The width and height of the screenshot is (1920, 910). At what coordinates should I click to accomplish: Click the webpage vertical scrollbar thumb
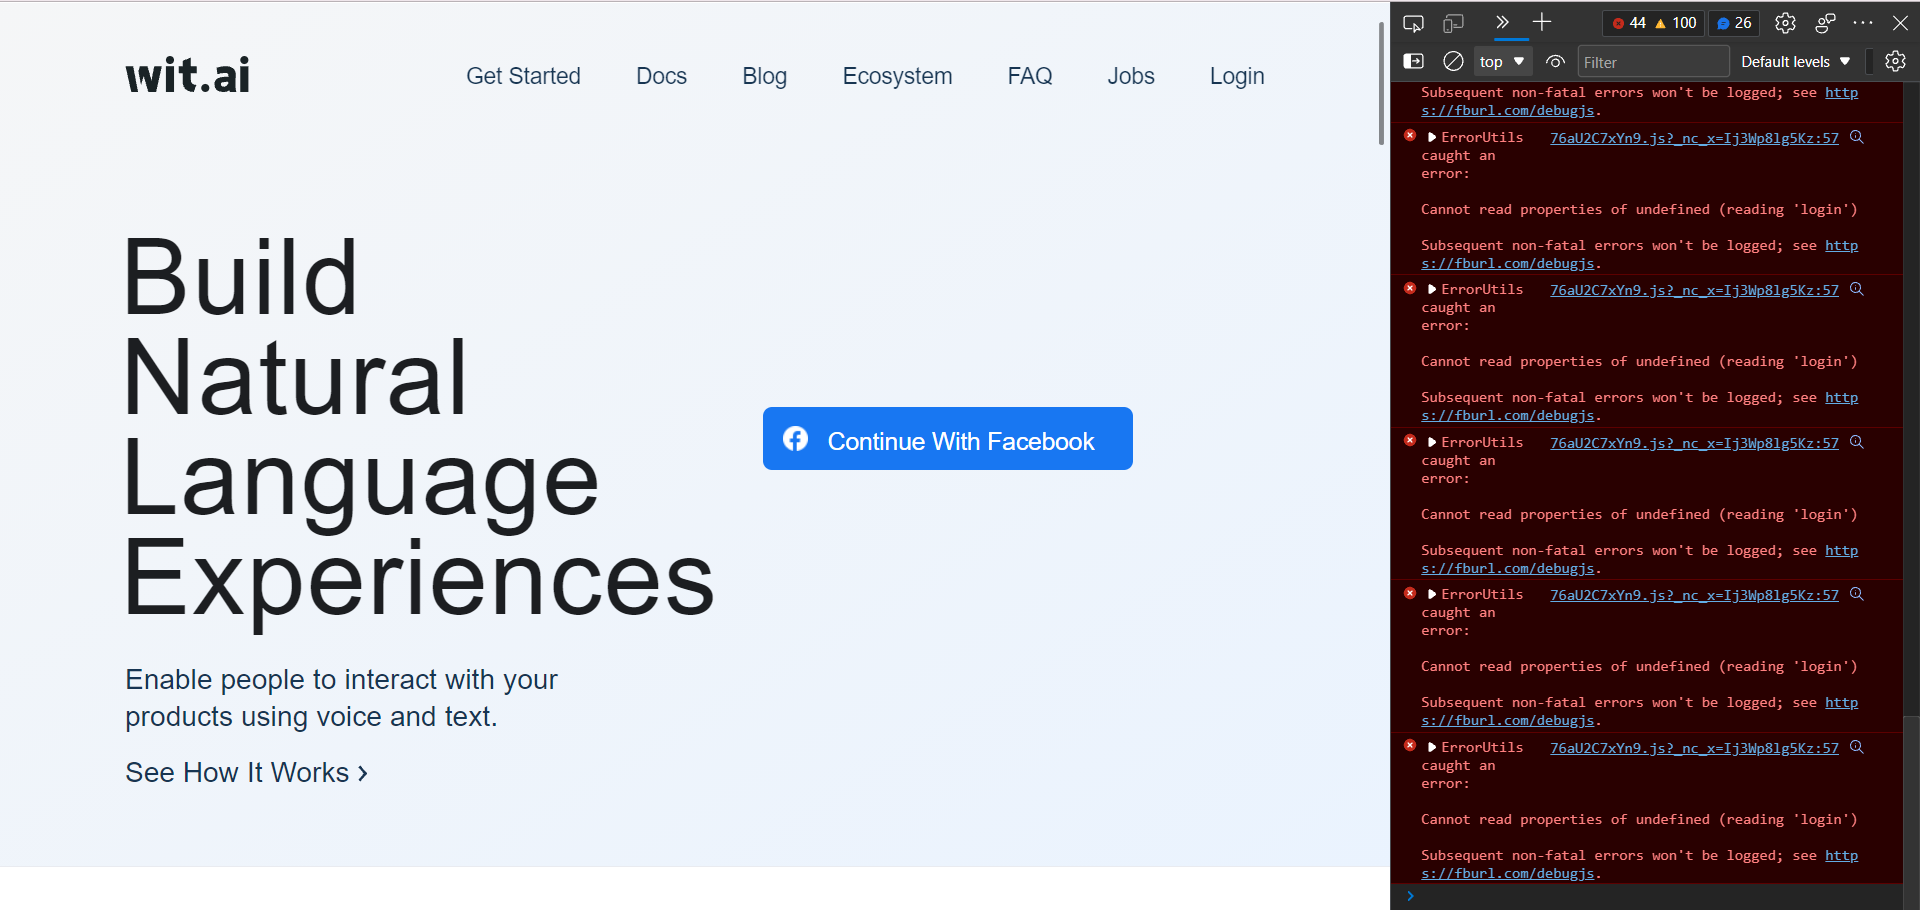pos(1380,82)
